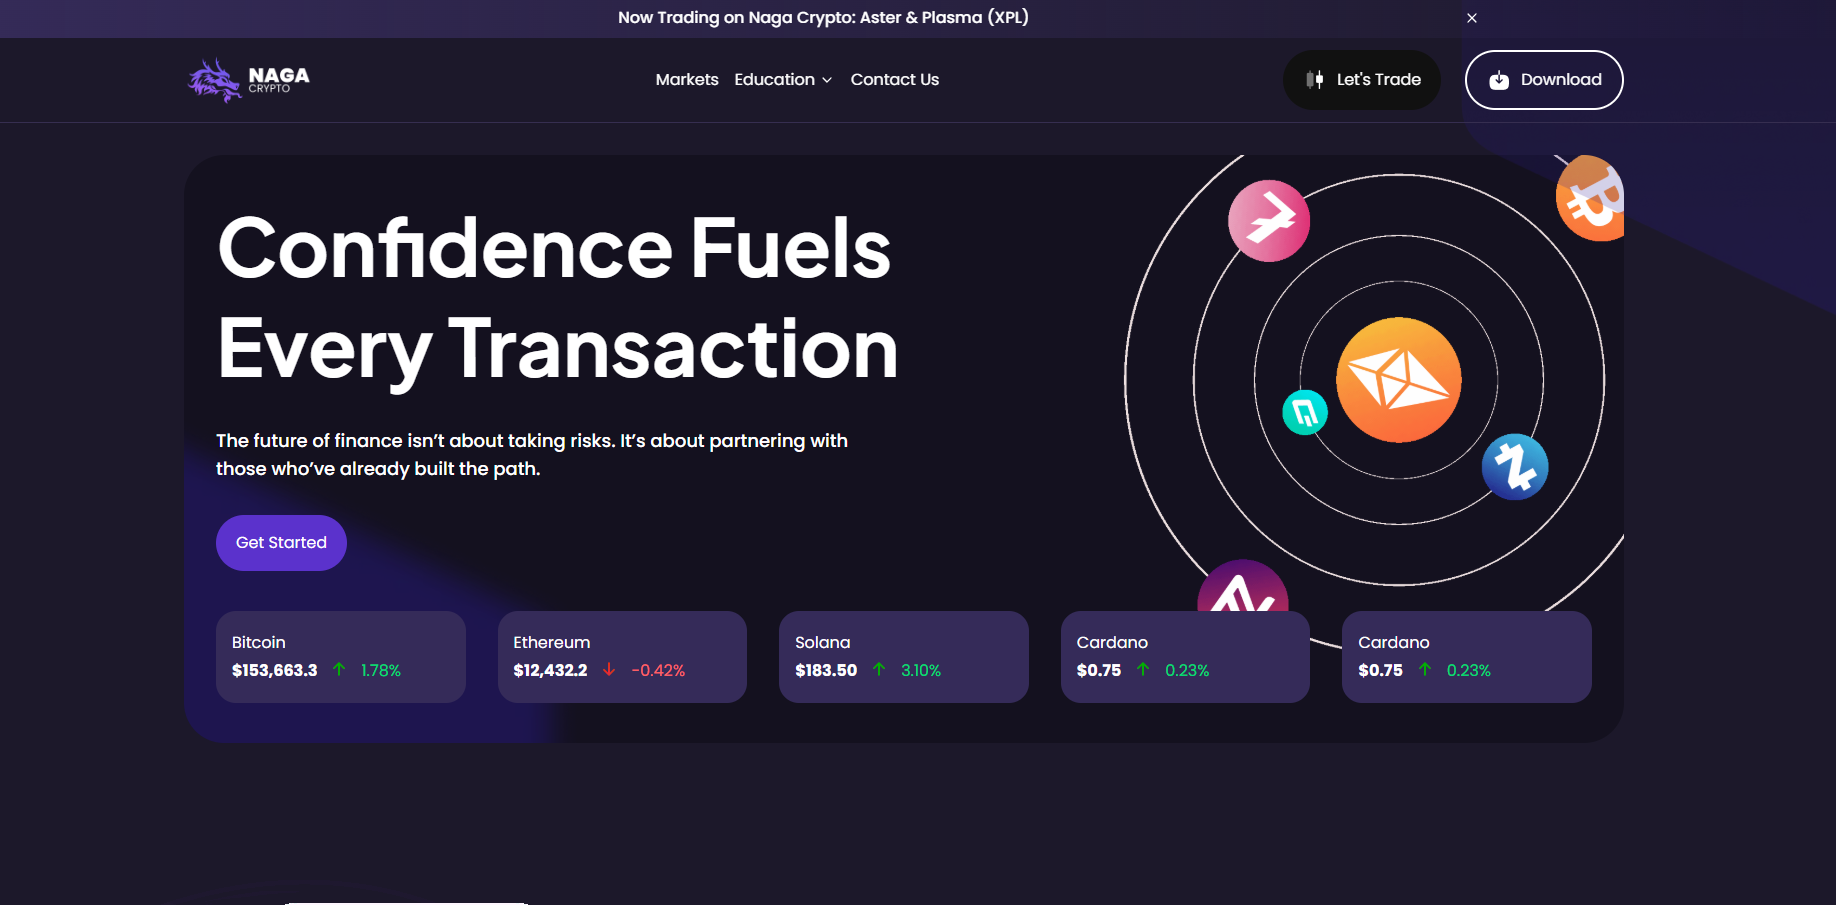Click the NAGA Crypto dragon logo

(x=249, y=80)
